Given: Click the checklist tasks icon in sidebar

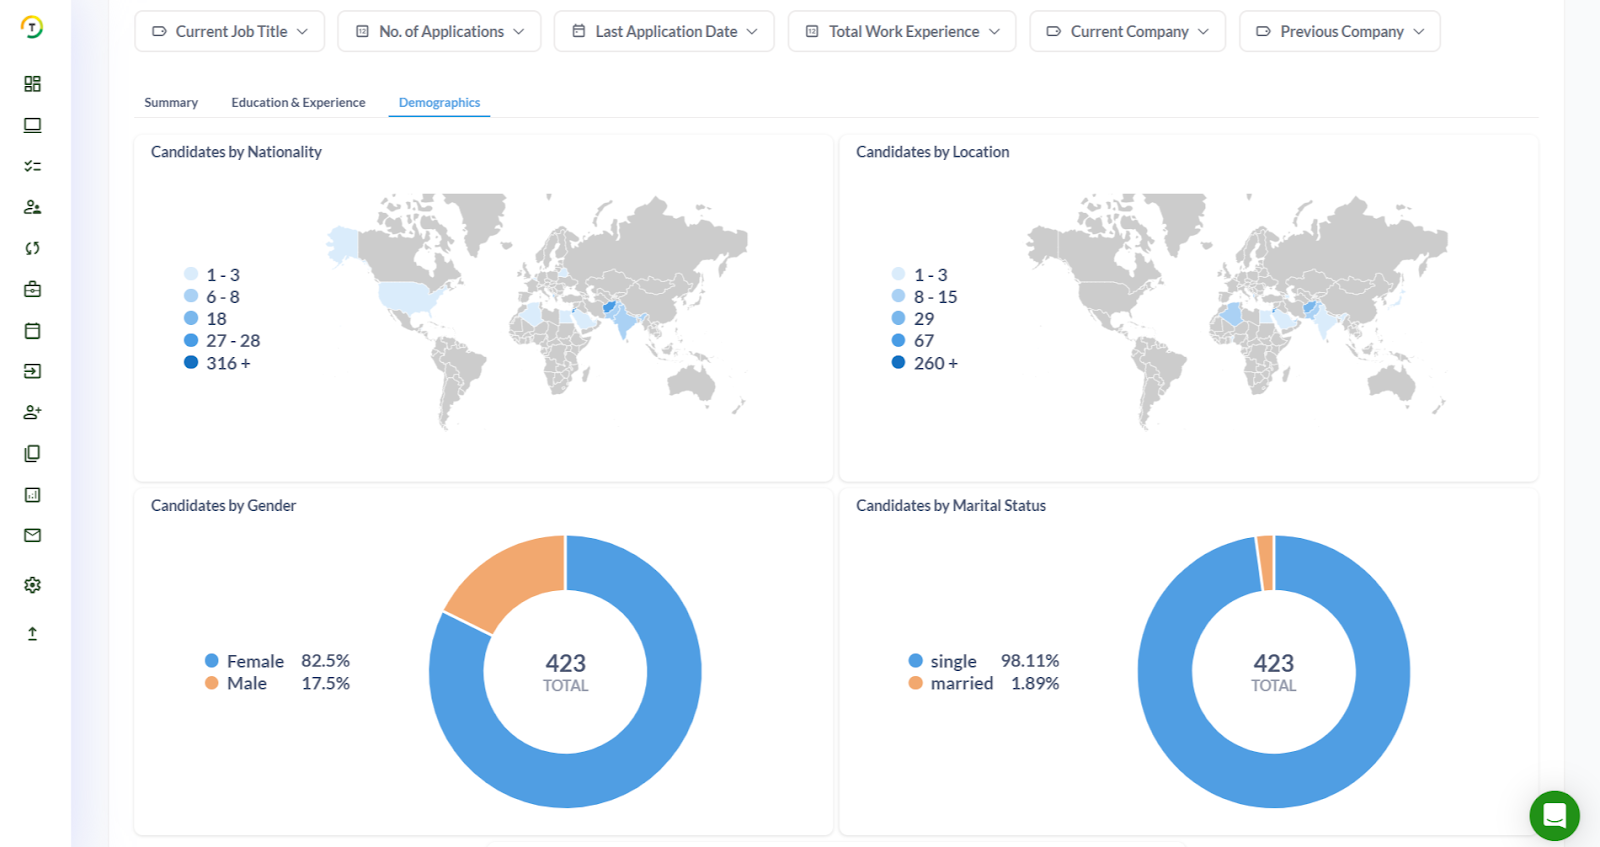Looking at the screenshot, I should point(32,166).
